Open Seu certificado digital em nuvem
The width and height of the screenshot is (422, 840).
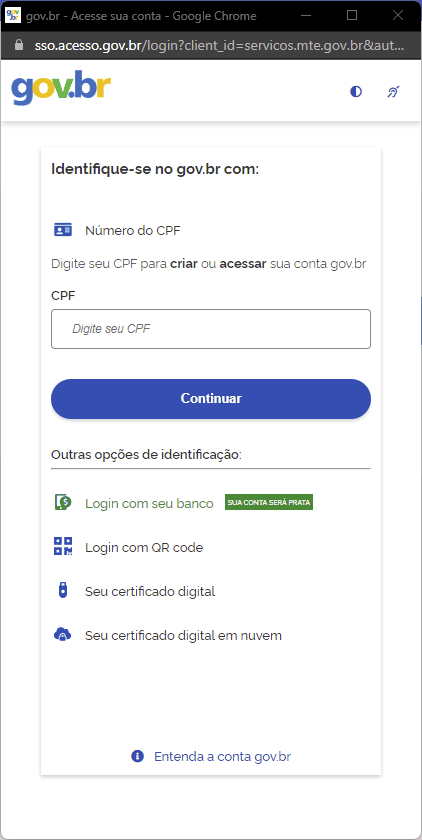tap(183, 635)
